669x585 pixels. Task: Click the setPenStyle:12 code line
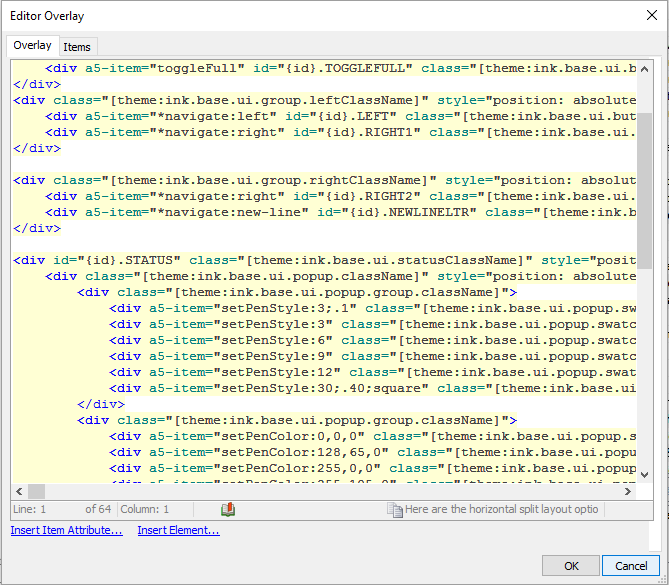point(372,372)
